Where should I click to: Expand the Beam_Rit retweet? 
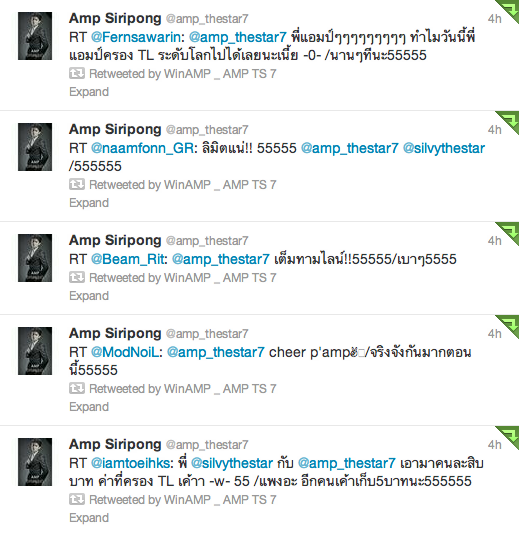click(x=89, y=296)
